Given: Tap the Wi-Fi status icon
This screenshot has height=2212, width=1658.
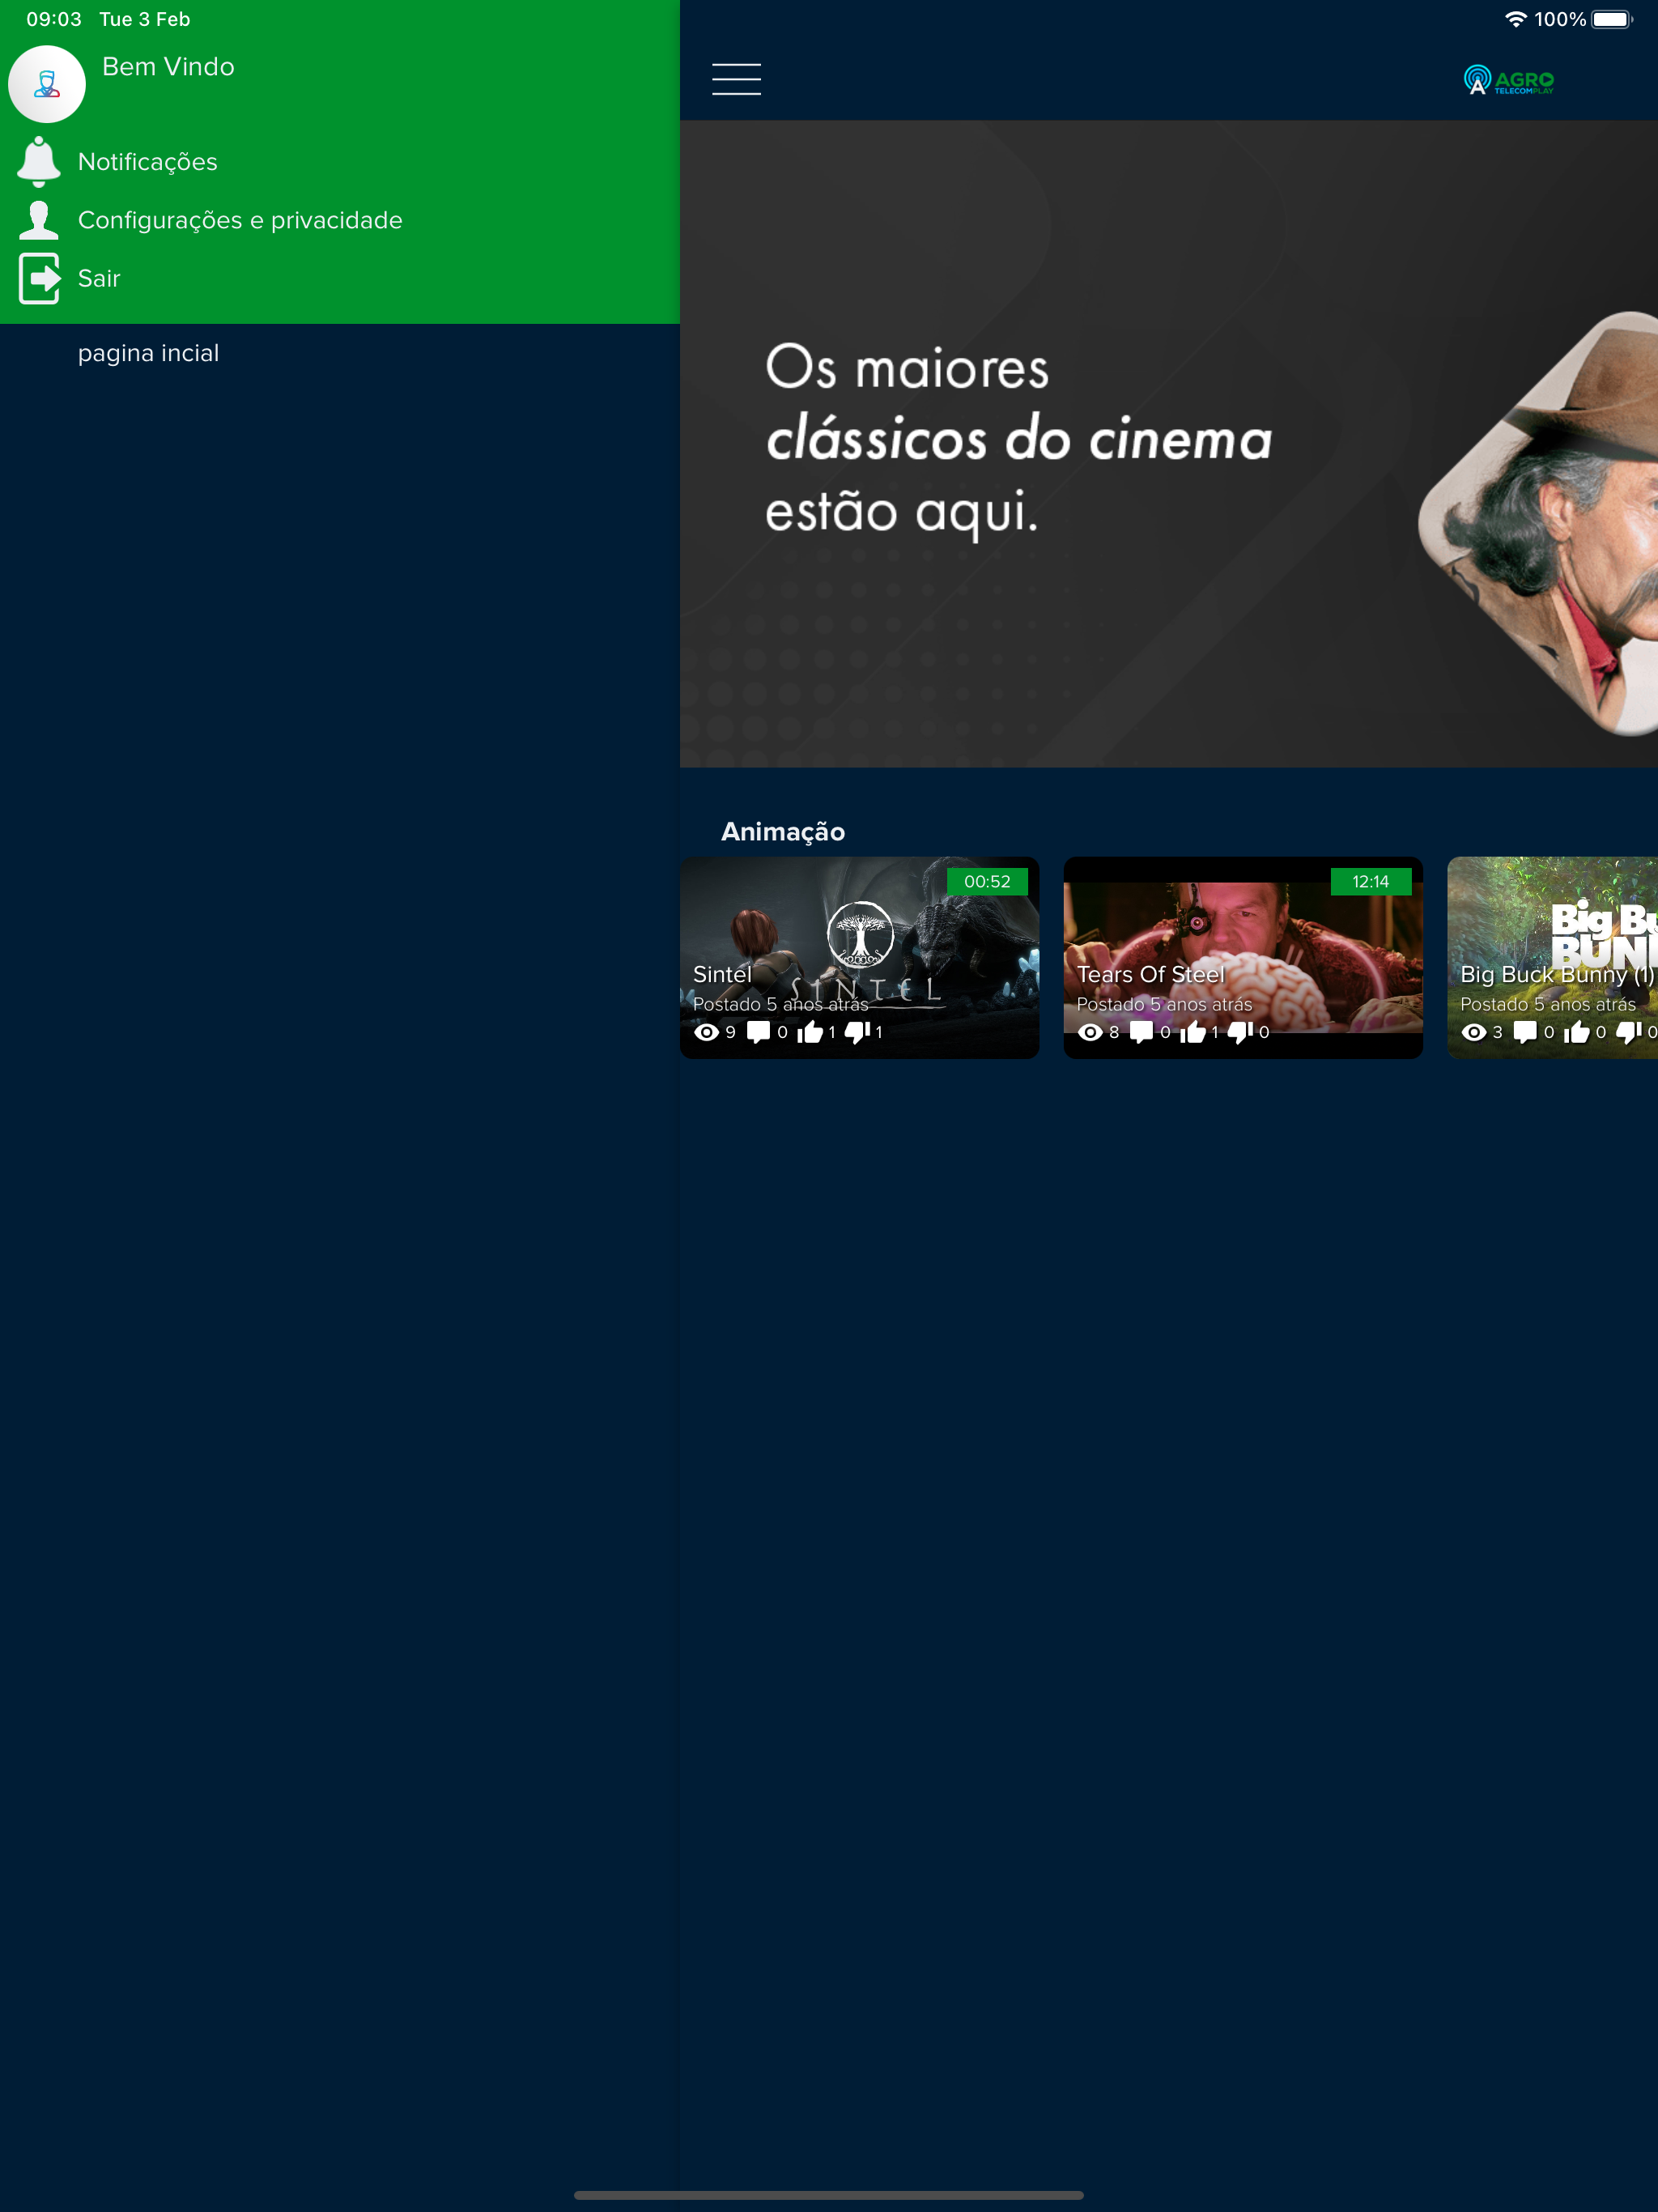Looking at the screenshot, I should (1515, 19).
